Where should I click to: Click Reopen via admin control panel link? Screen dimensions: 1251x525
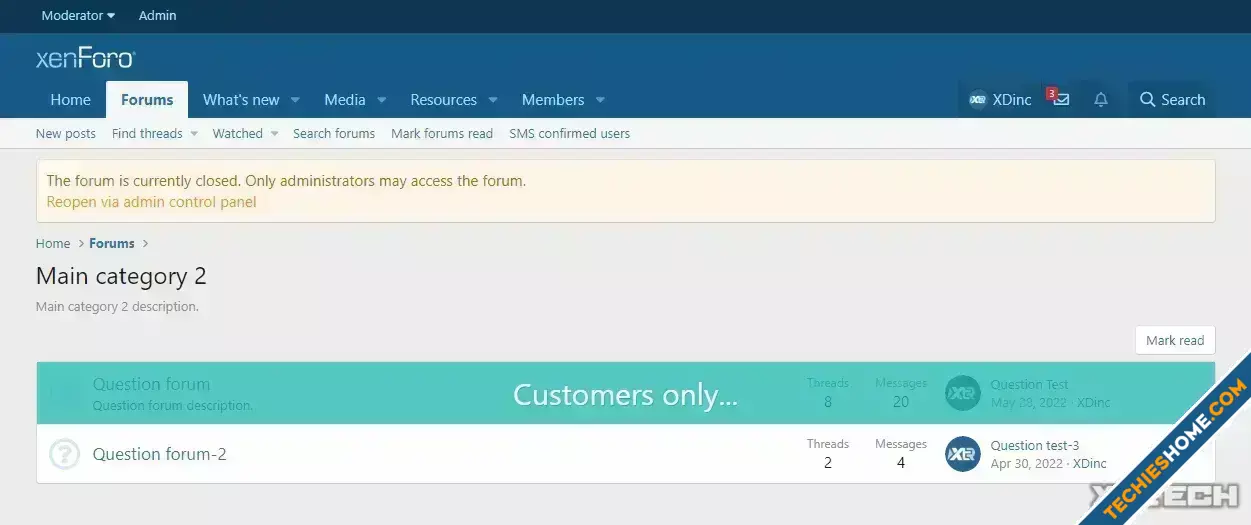(151, 202)
